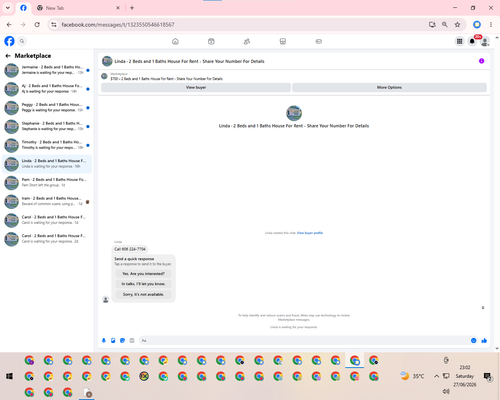Send quick reply 'Yes. Are you interested?'
500x400 pixels.
coord(143,274)
